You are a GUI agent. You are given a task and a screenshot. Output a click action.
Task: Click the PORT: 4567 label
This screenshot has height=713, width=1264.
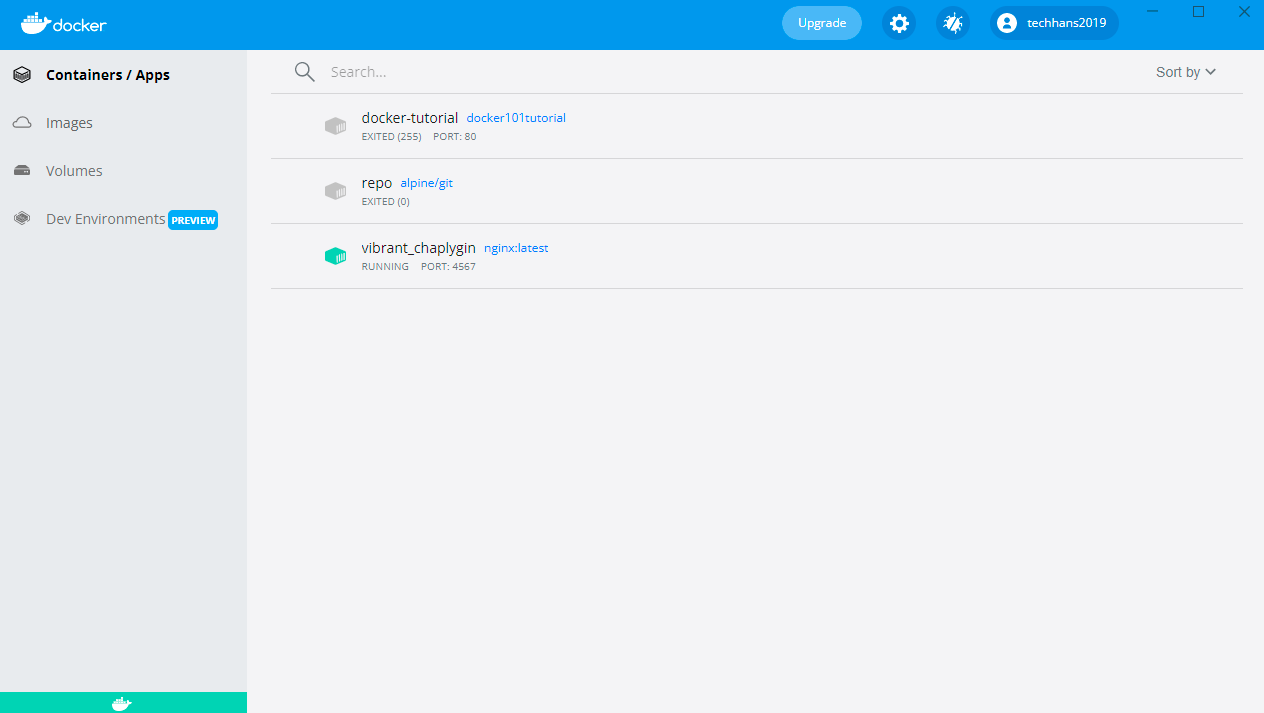[448, 267]
